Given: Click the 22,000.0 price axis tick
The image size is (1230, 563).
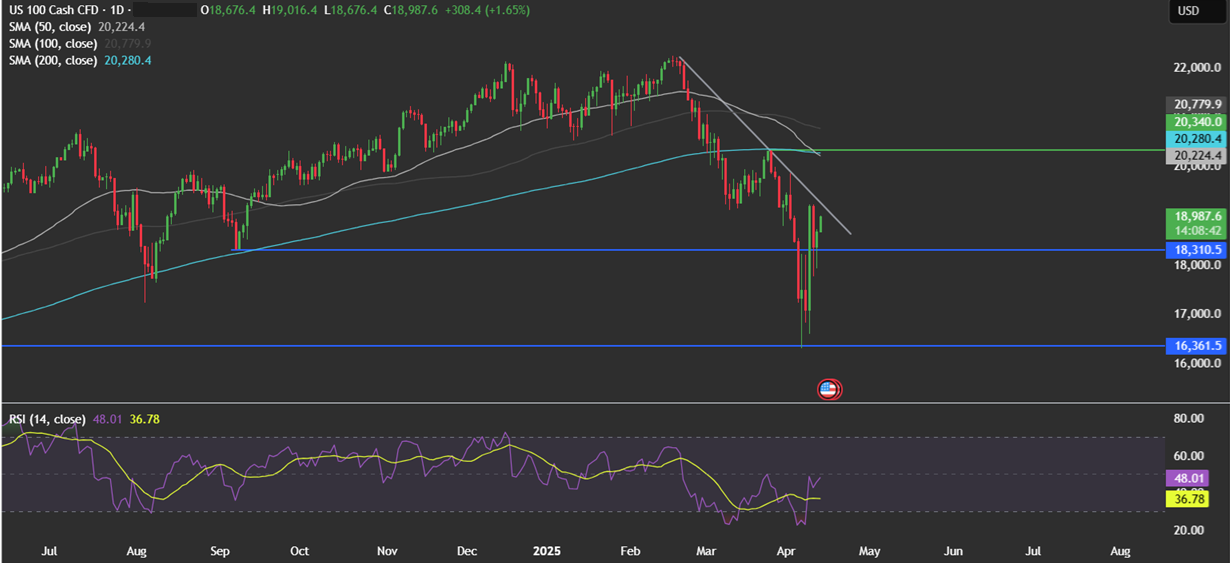Looking at the screenshot, I should 1197,68.
